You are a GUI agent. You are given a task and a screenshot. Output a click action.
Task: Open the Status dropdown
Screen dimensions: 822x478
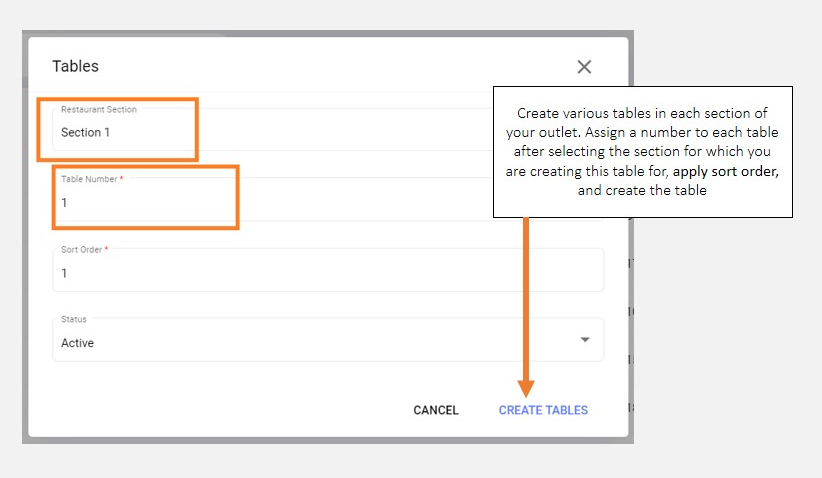328,340
